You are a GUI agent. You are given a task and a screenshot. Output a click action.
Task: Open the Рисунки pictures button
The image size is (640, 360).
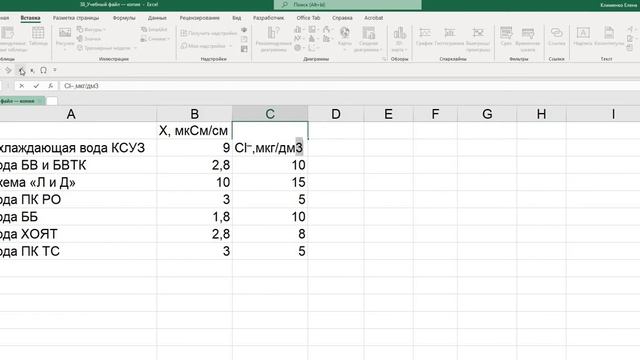point(65,37)
